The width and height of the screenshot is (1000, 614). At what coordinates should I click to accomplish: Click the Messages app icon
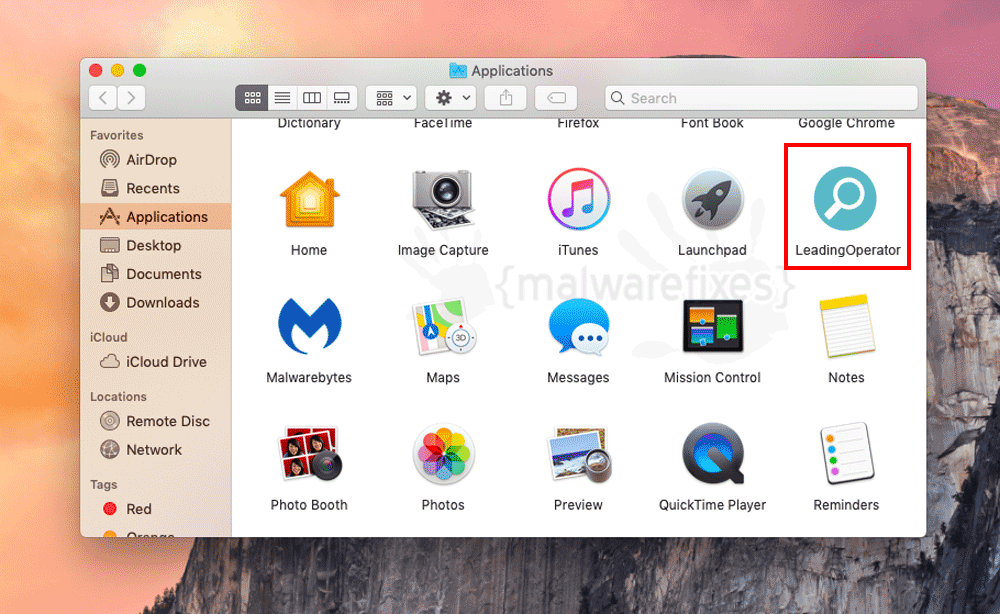click(578, 326)
